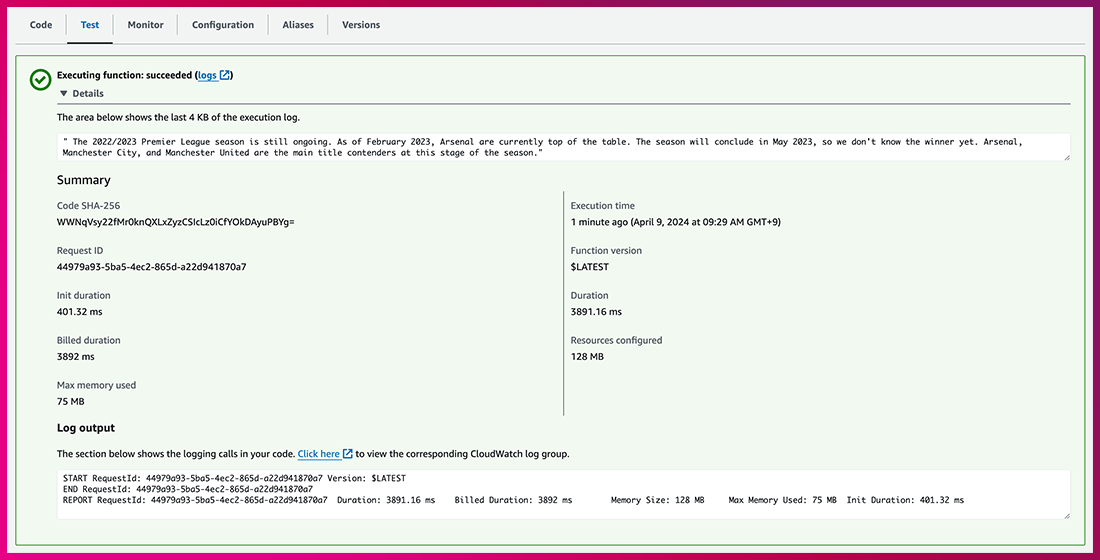Click inside the execution result text box
The image size is (1100, 560).
tap(560, 147)
